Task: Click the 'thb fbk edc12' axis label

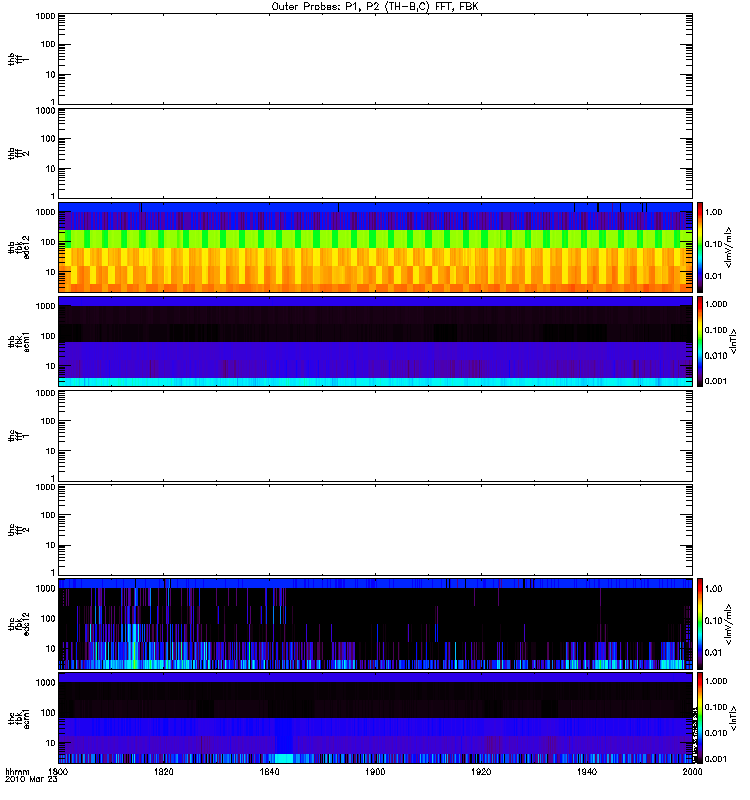Action: 18,247
